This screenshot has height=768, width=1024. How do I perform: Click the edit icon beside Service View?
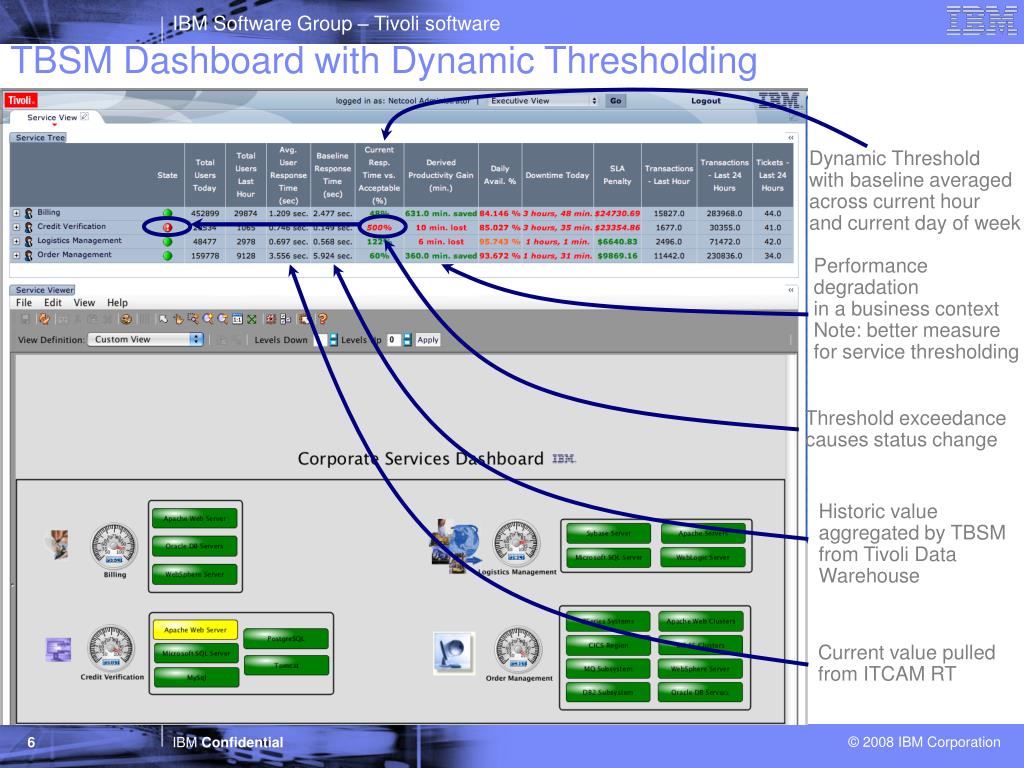(x=84, y=117)
